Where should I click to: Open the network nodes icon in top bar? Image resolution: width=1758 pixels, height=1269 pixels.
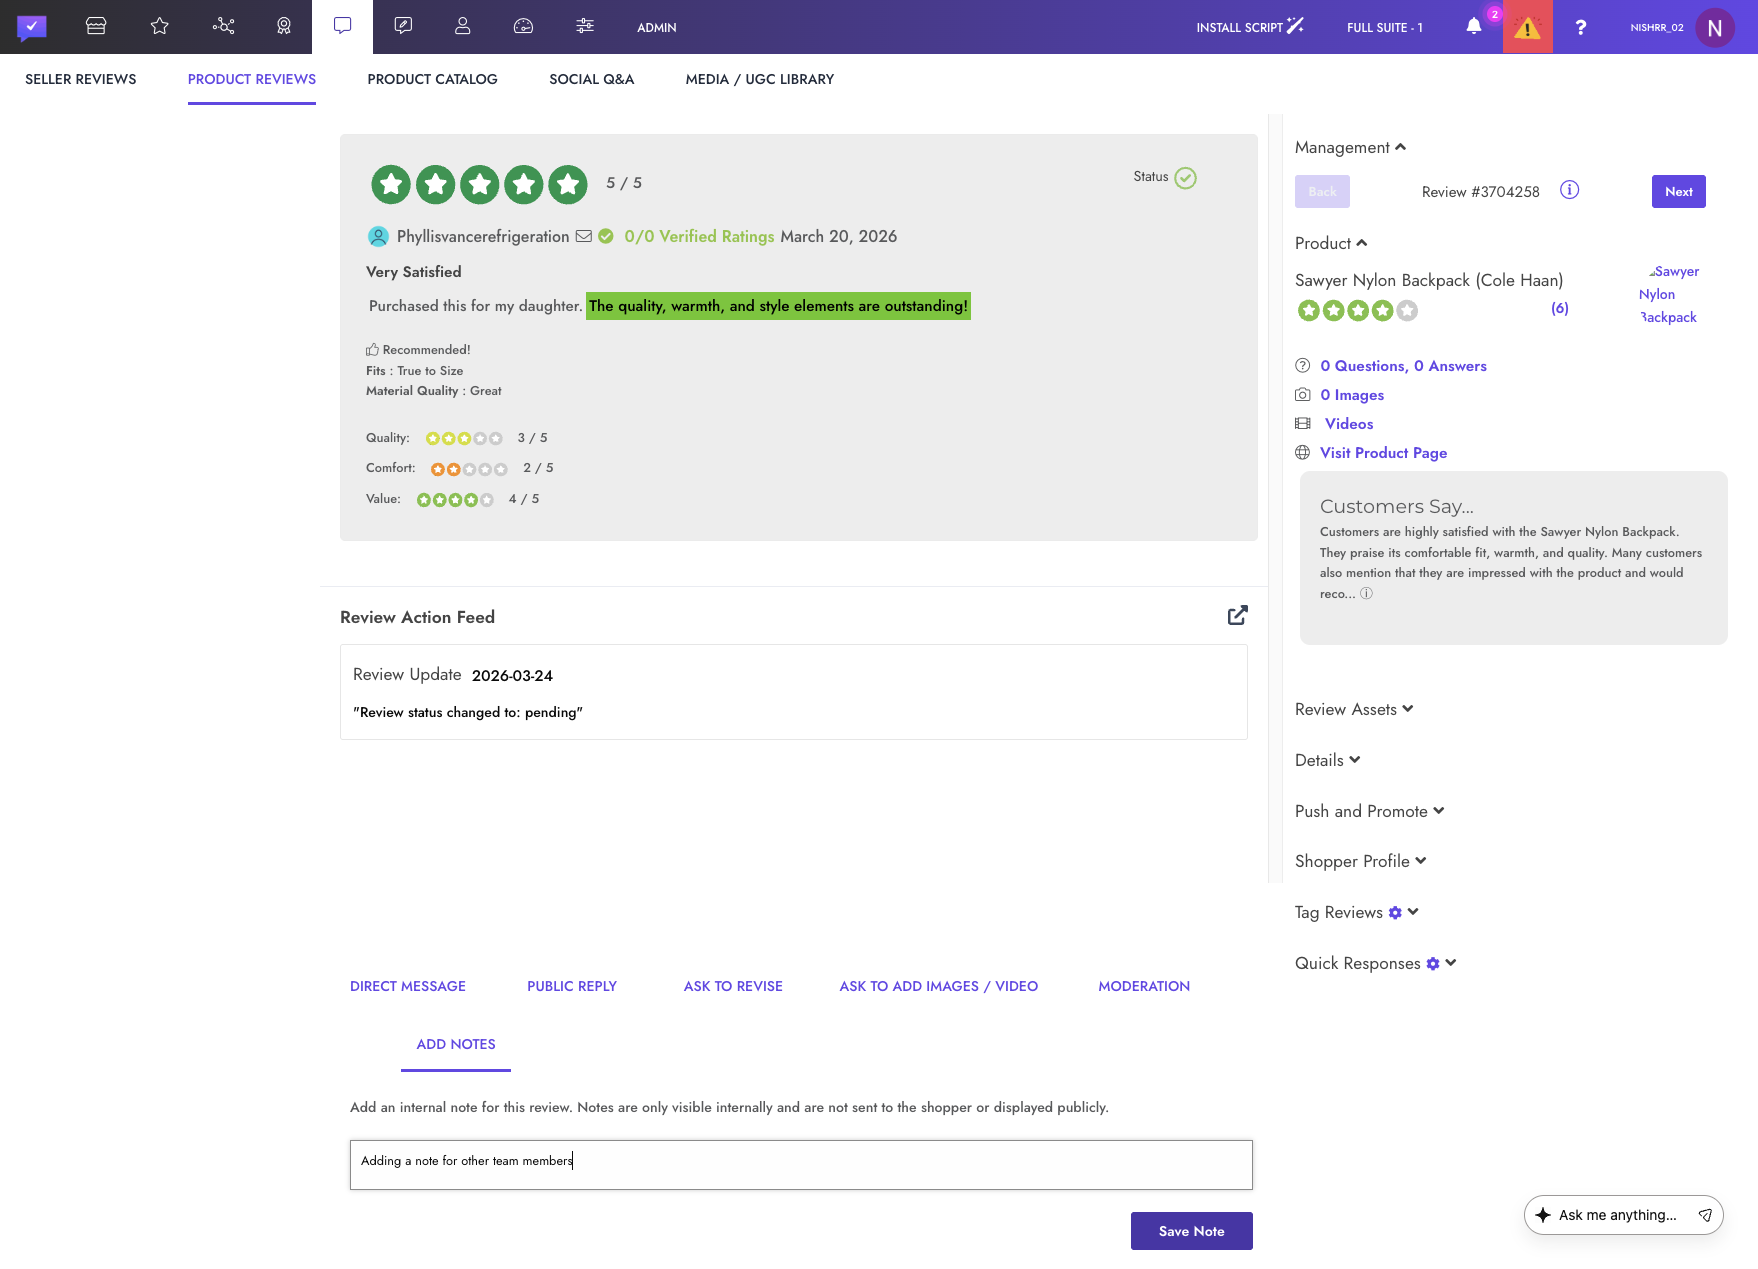224,27
